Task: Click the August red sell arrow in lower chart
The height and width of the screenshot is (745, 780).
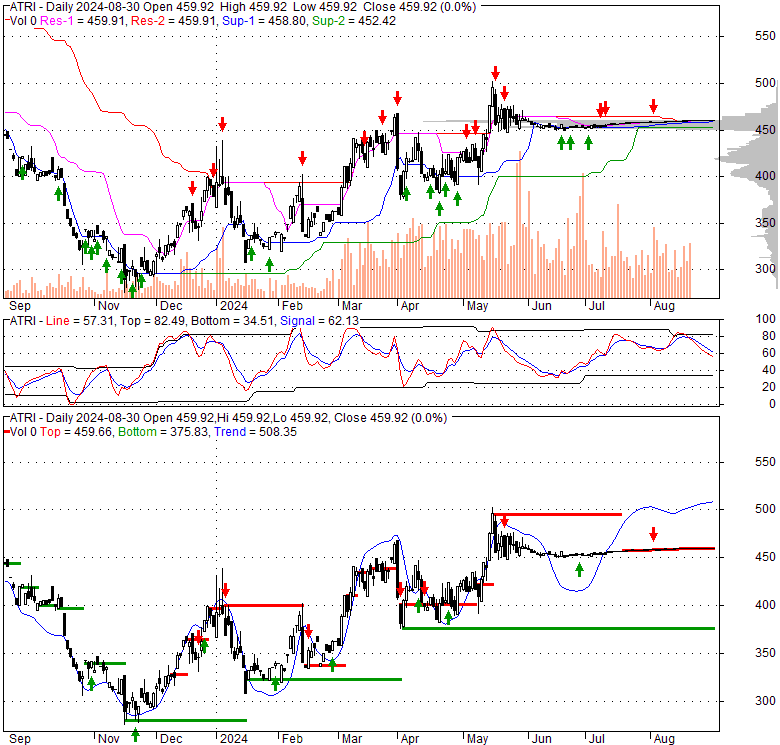Action: click(x=653, y=535)
